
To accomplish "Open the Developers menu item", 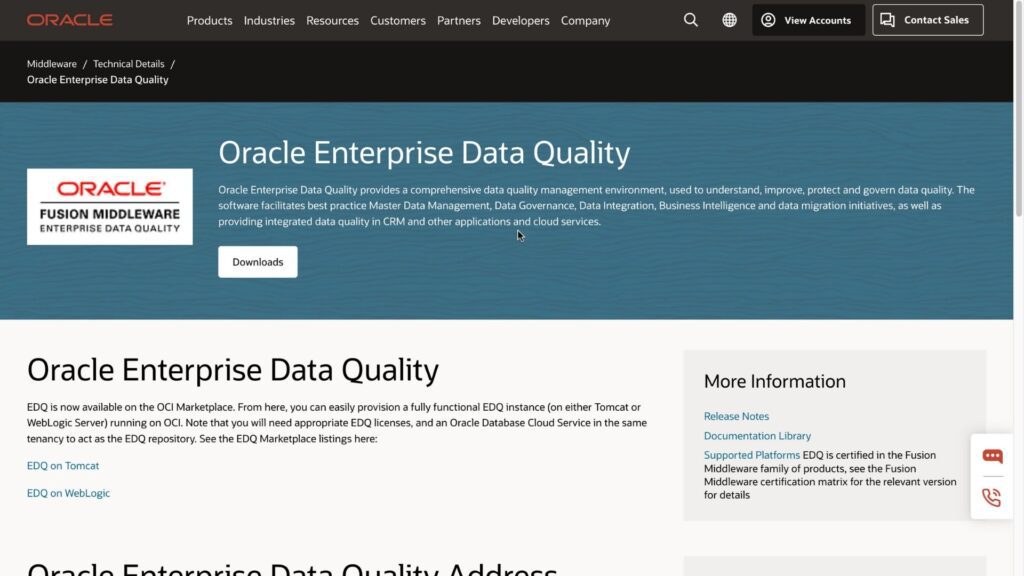I will click(x=520, y=20).
